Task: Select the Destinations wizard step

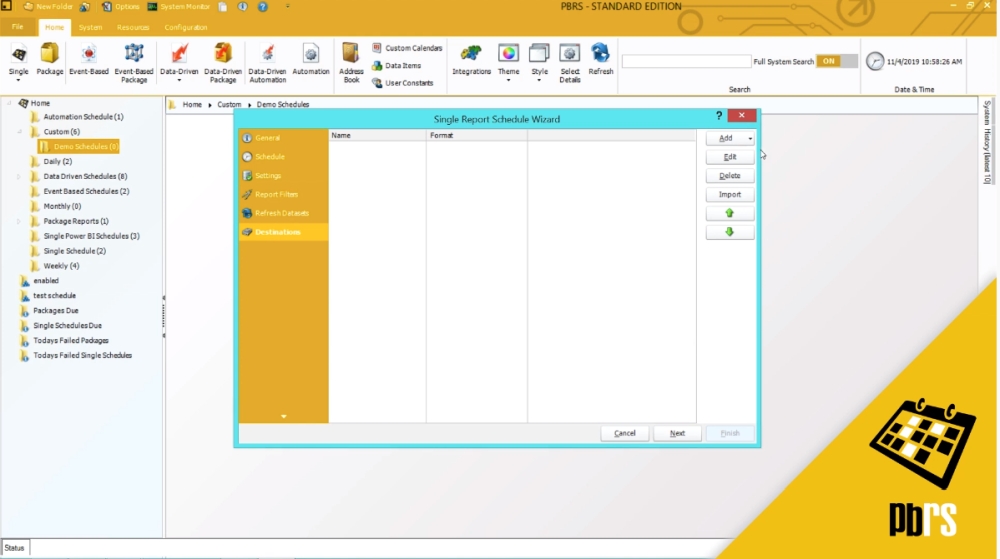Action: 284,232
